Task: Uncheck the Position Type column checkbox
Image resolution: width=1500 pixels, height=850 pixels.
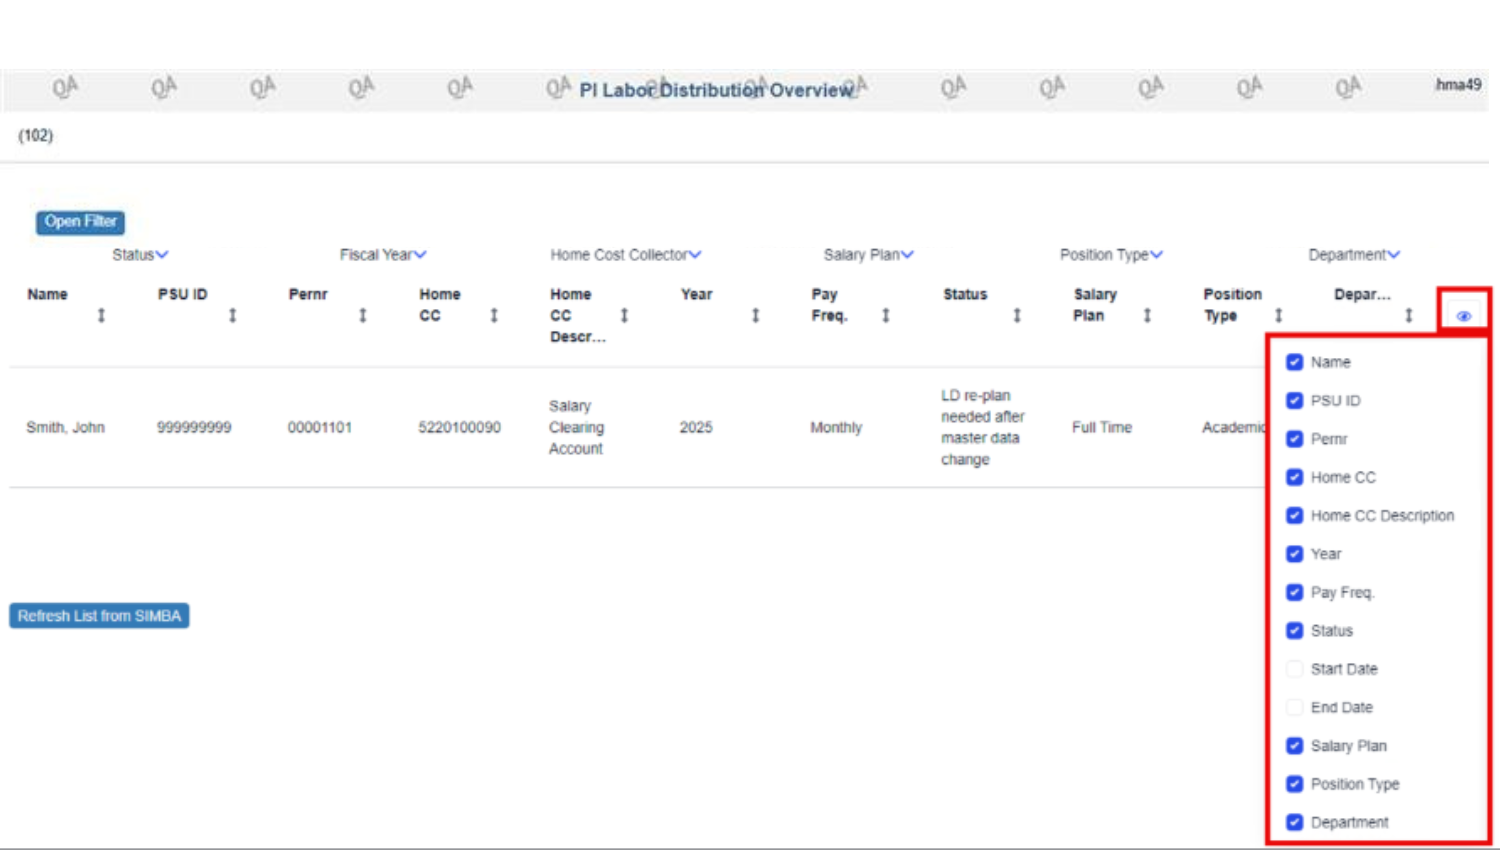Action: (1295, 784)
